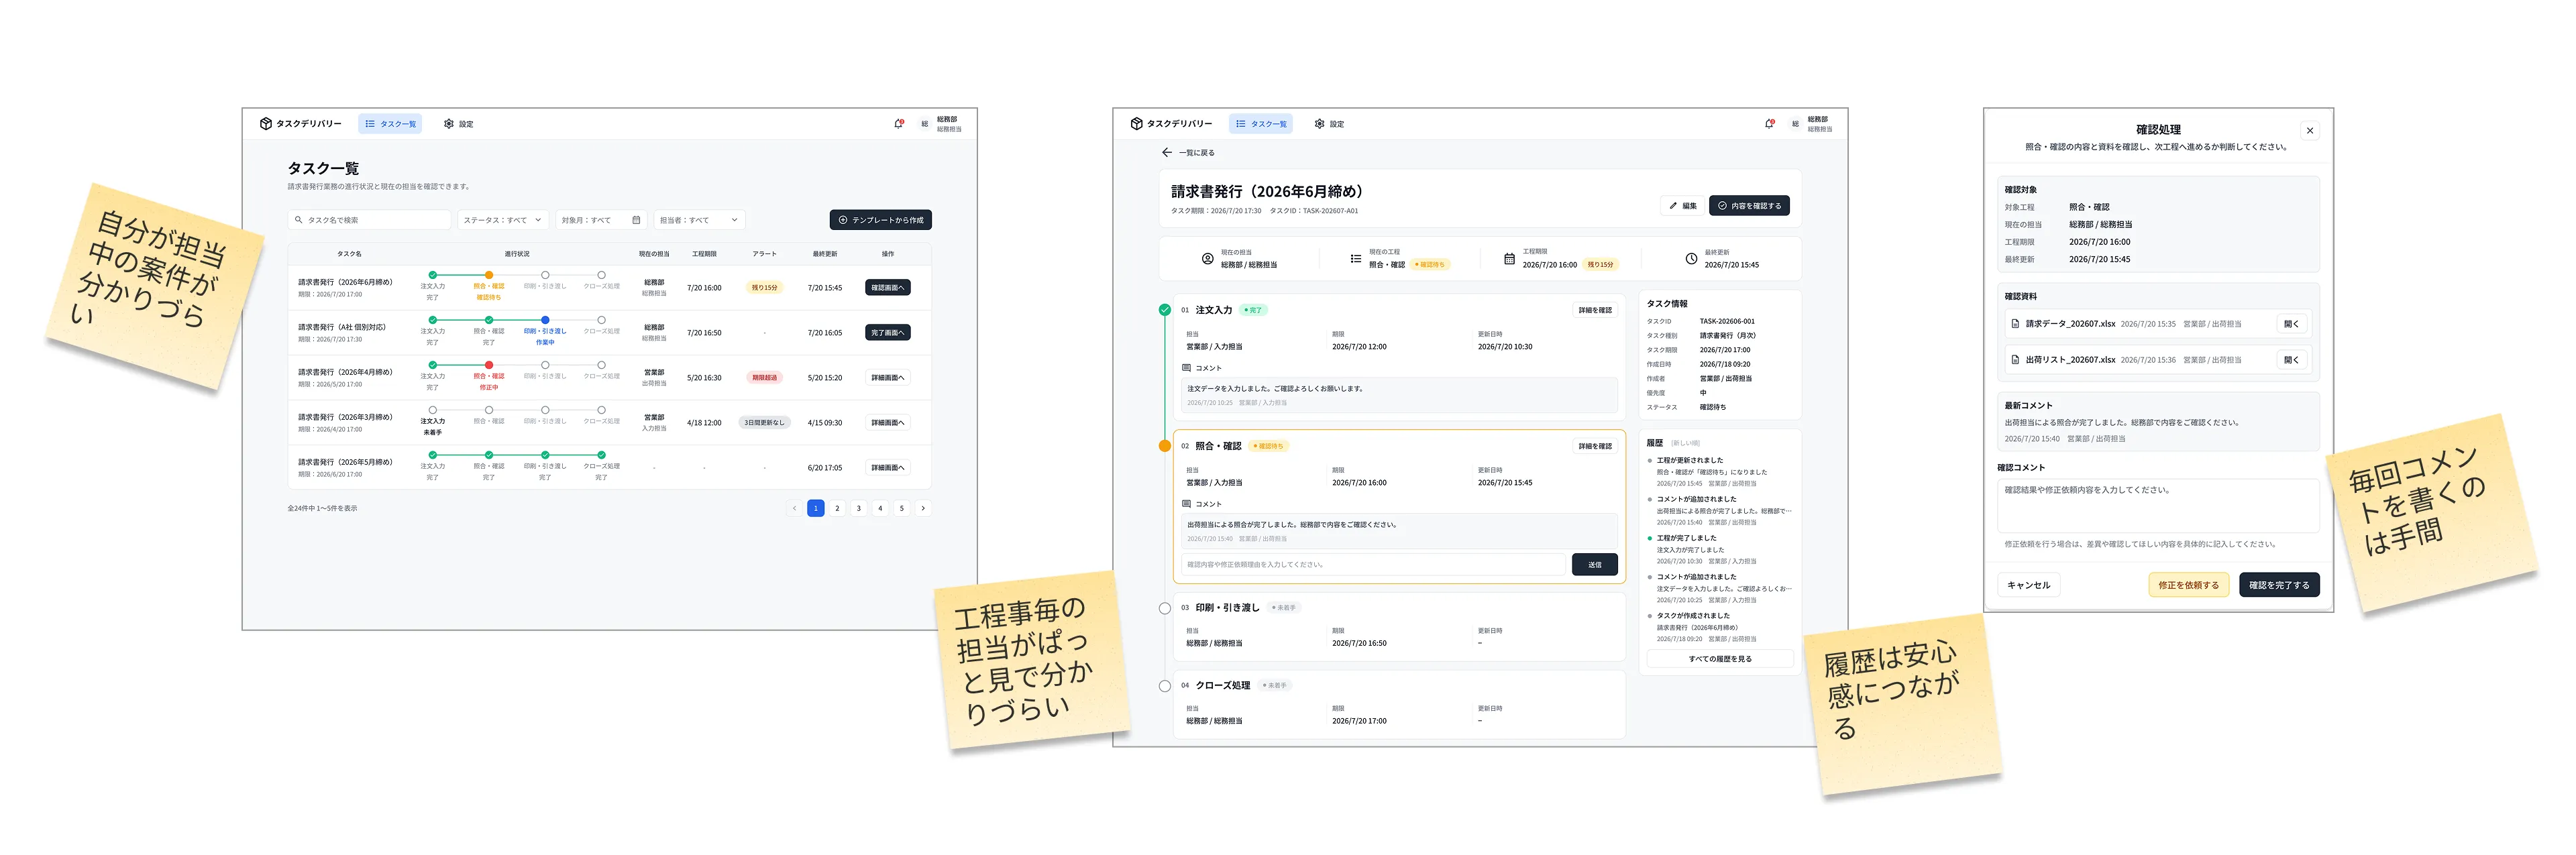Click the 内容を確認する button
Image resolution: width=2576 pixels, height=855 pixels.
click(x=1749, y=206)
